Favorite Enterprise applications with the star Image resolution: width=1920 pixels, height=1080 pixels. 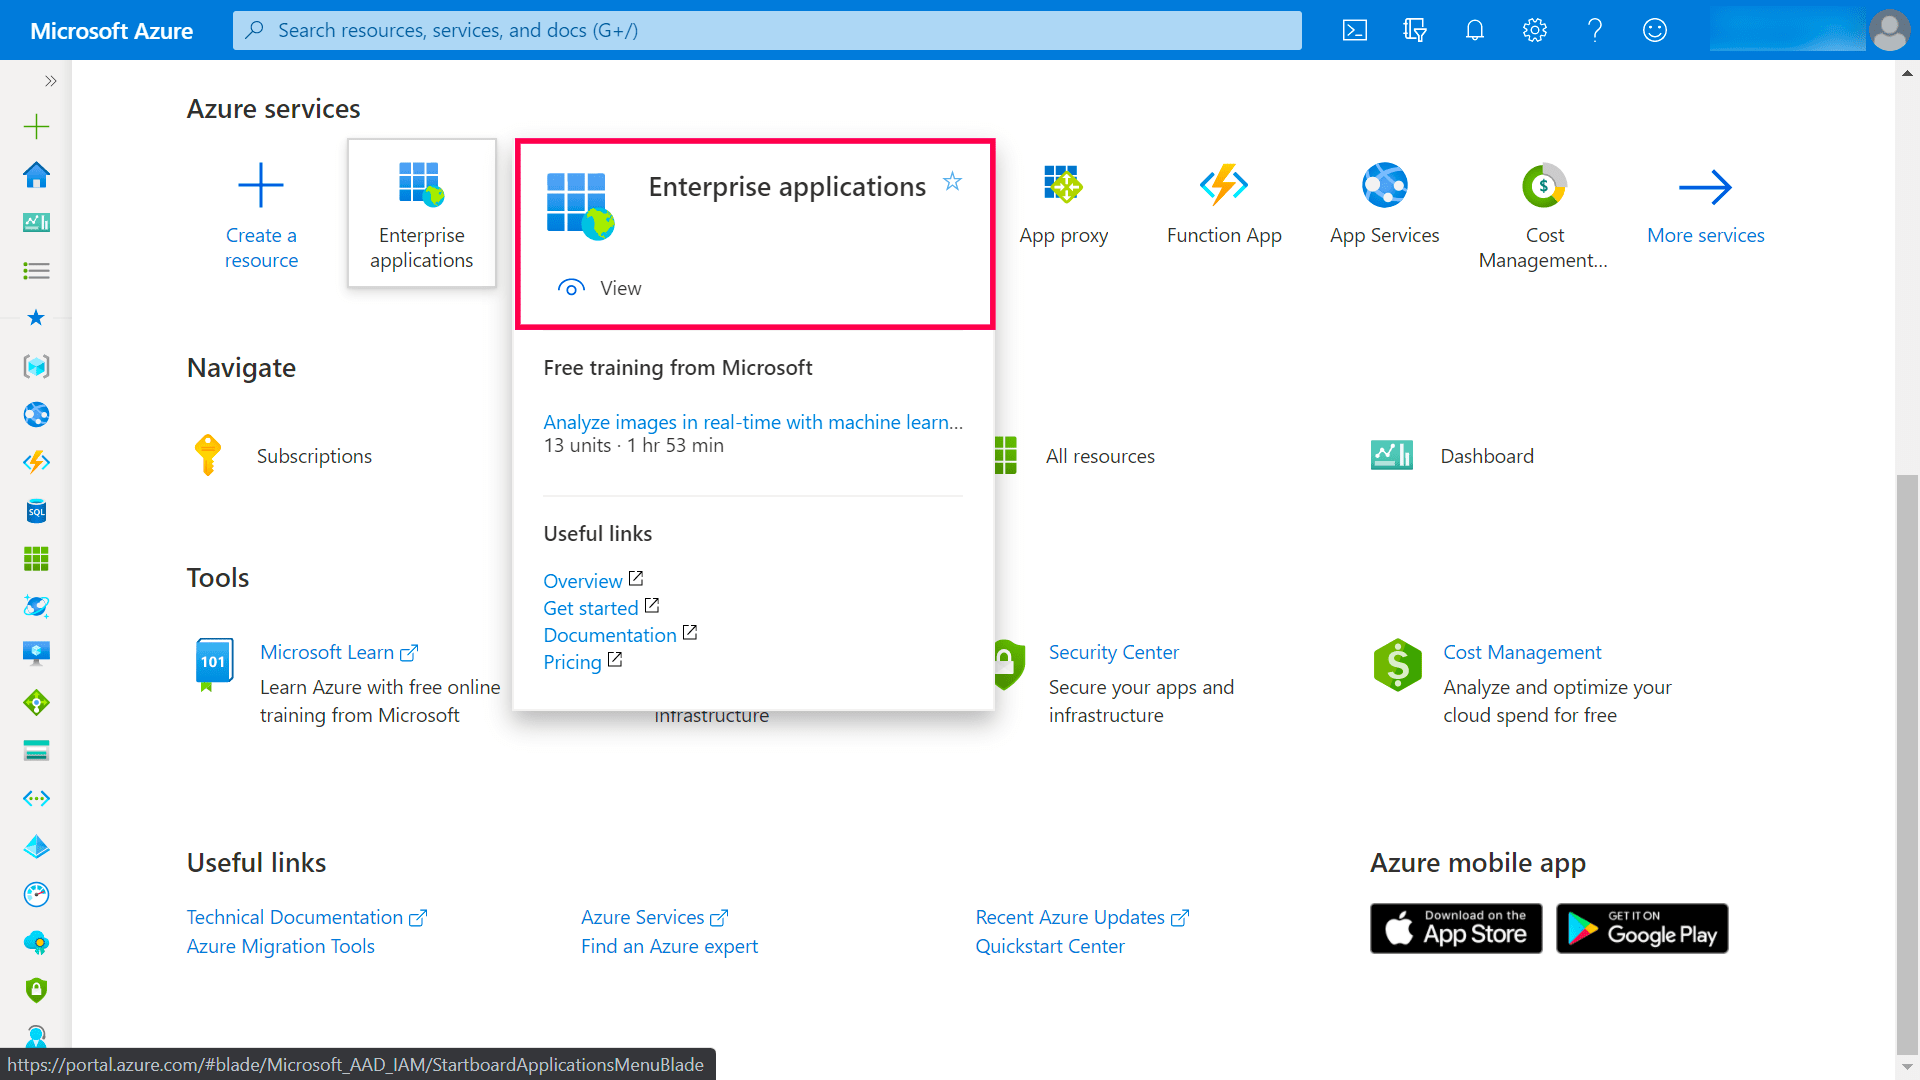pyautogui.click(x=952, y=182)
